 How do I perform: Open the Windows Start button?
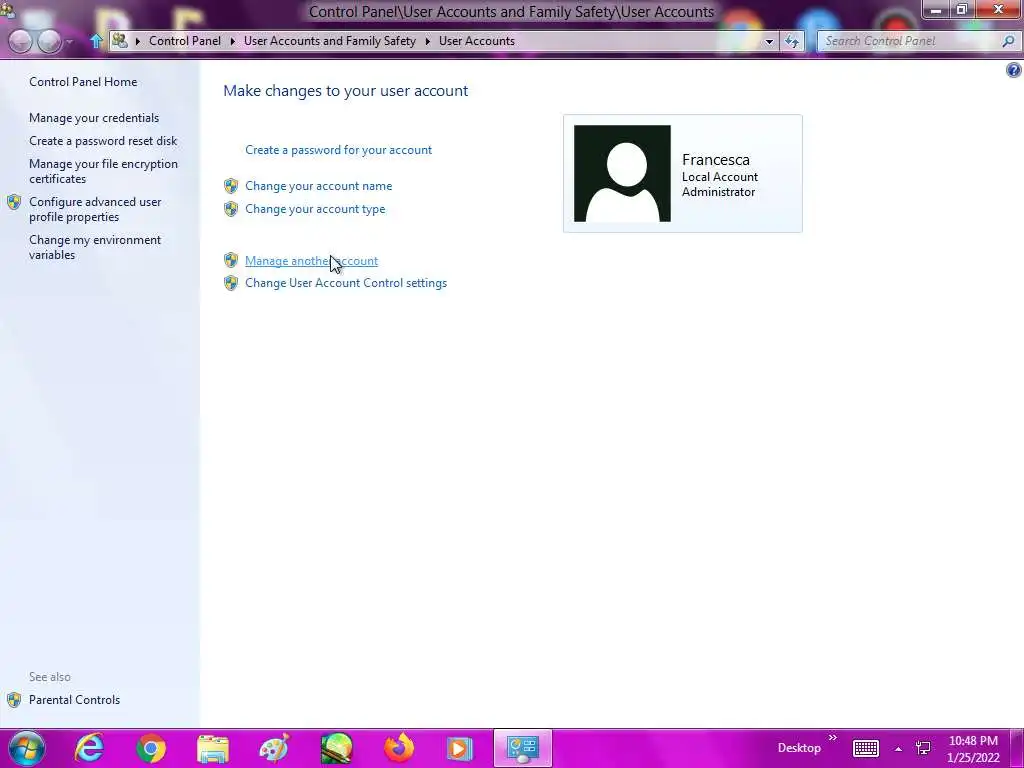point(26,748)
